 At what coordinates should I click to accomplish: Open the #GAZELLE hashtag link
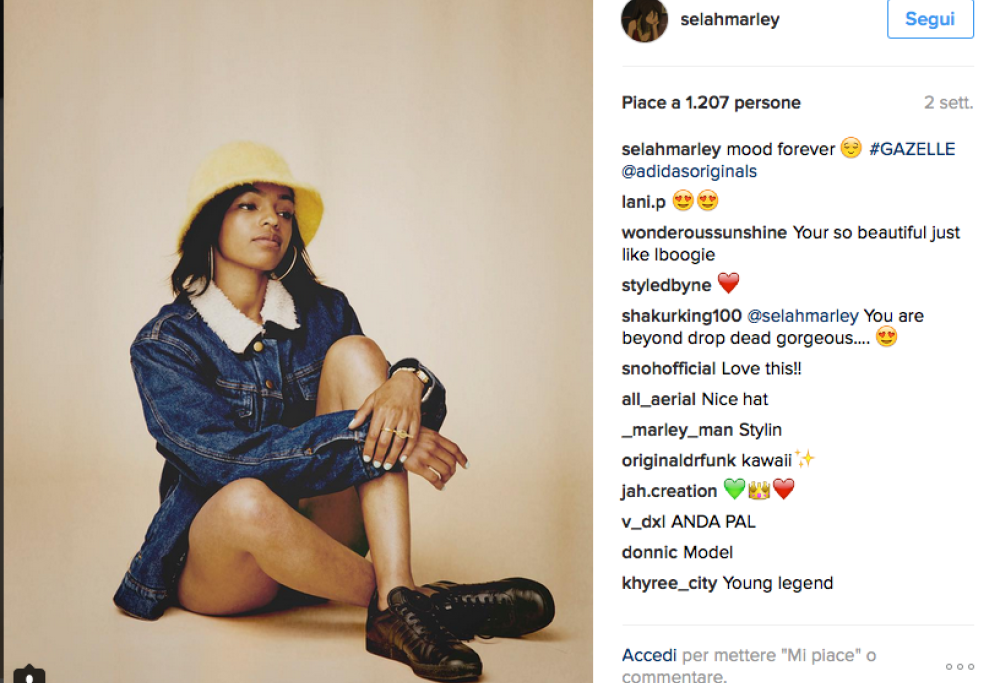[x=912, y=149]
